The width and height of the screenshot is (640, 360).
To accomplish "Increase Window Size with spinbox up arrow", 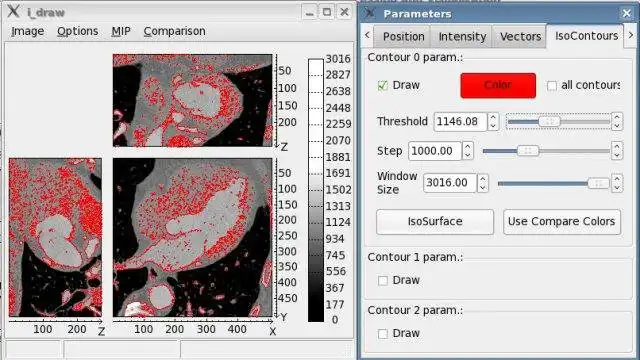I will pyautogui.click(x=483, y=178).
